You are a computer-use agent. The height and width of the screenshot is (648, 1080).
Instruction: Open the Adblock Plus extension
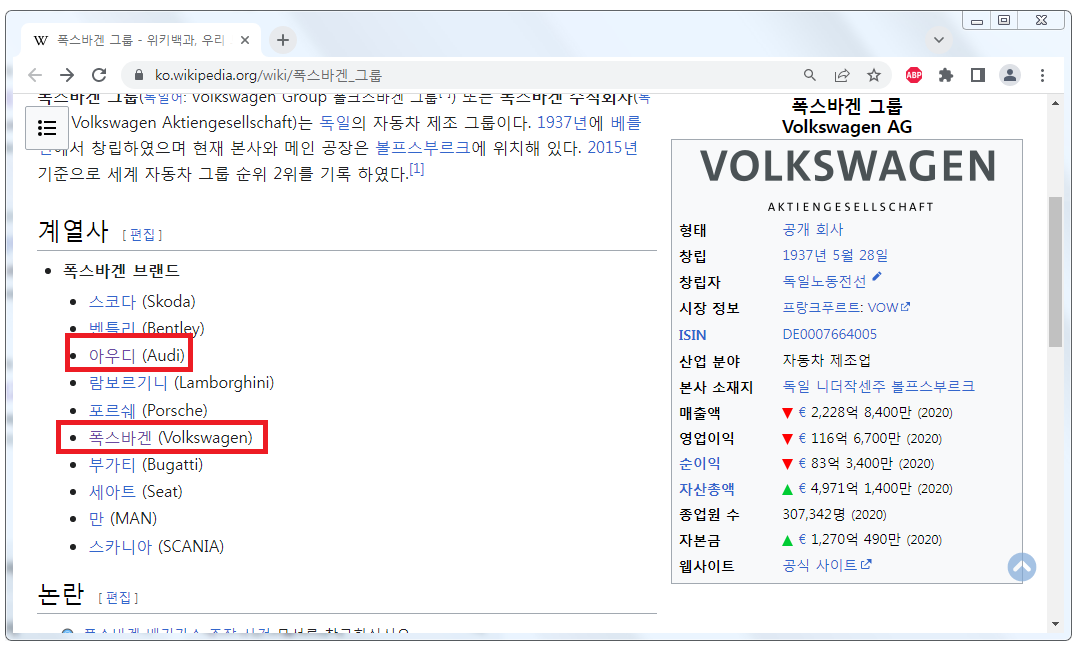point(914,75)
